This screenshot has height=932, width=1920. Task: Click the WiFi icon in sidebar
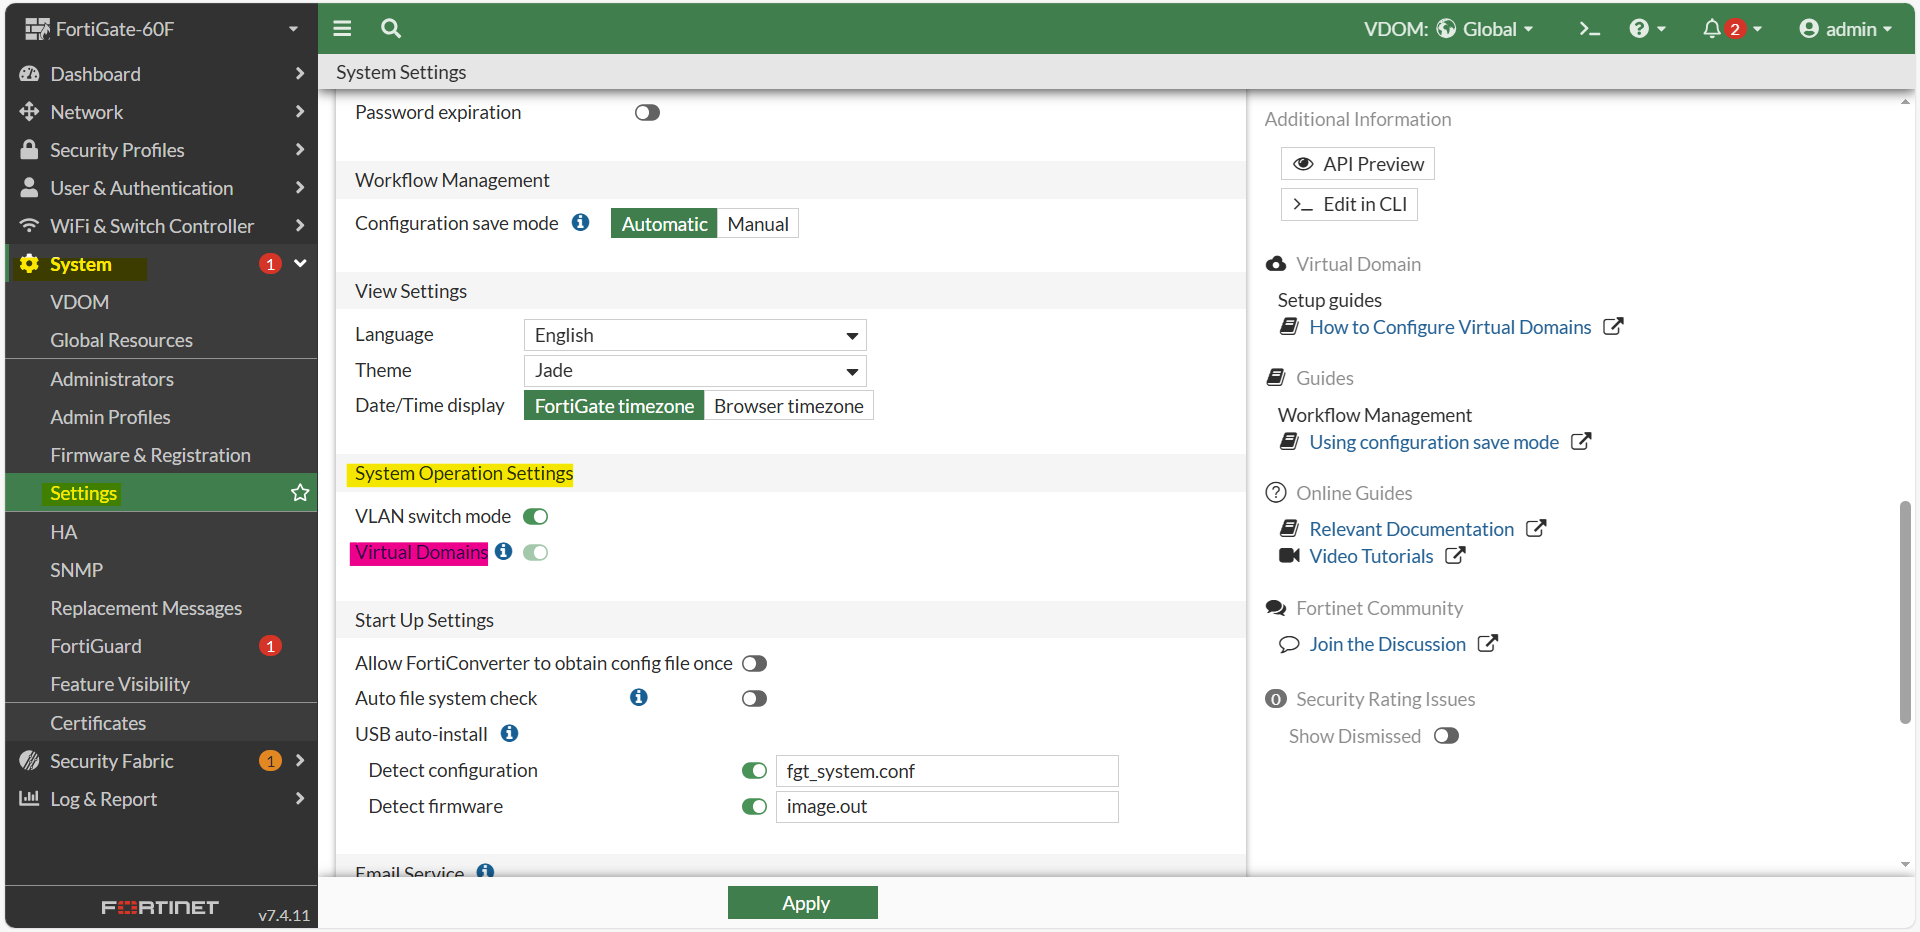click(x=29, y=225)
